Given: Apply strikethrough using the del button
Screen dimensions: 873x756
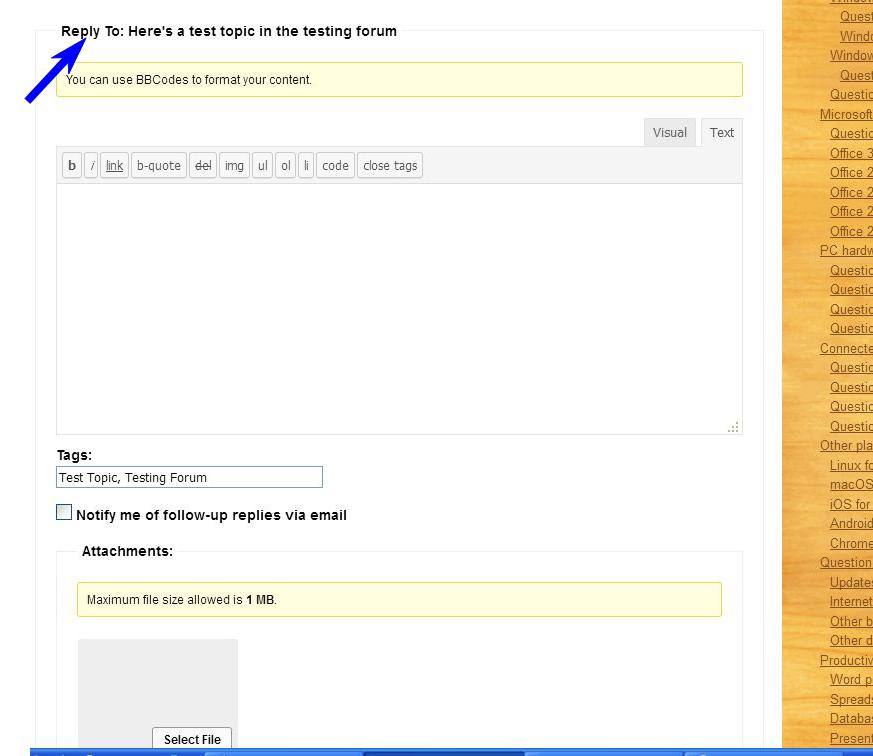Looking at the screenshot, I should click(203, 166).
